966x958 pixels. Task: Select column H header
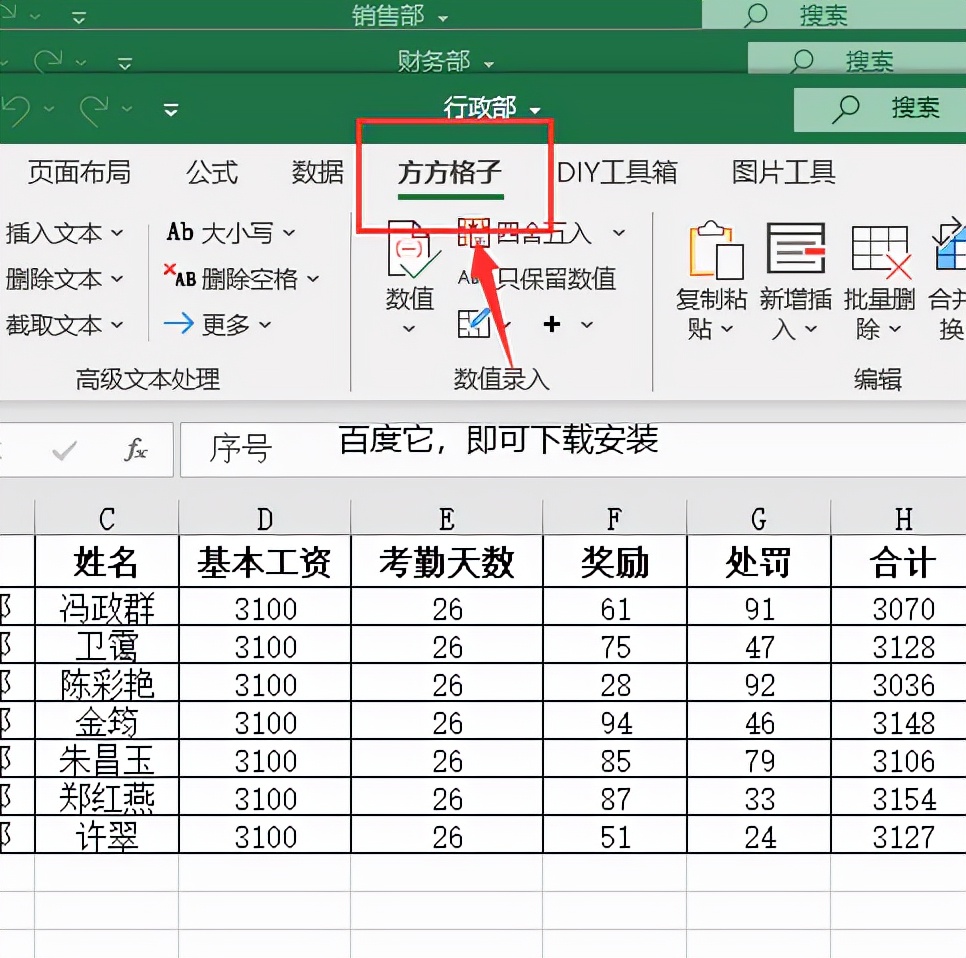pyautogui.click(x=899, y=518)
